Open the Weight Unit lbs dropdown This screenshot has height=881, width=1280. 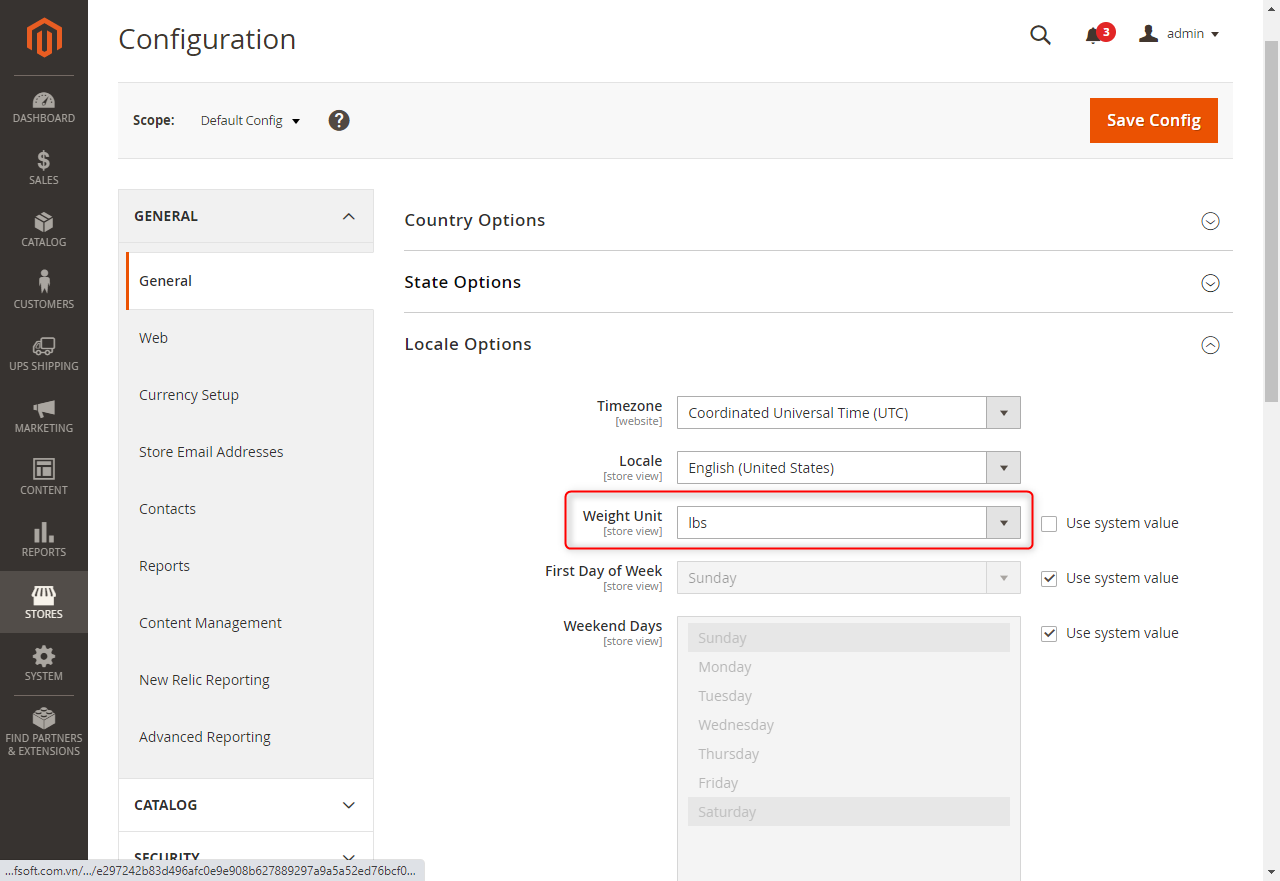848,523
